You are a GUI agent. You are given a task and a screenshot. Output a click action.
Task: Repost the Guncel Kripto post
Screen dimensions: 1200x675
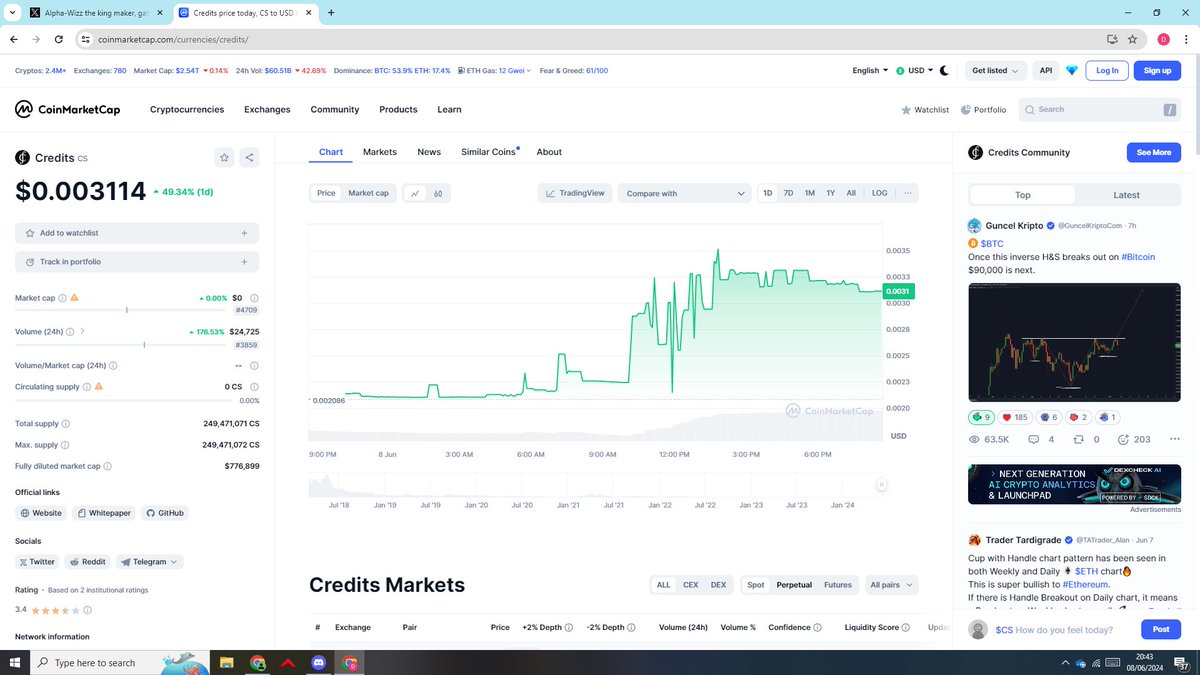[1079, 439]
